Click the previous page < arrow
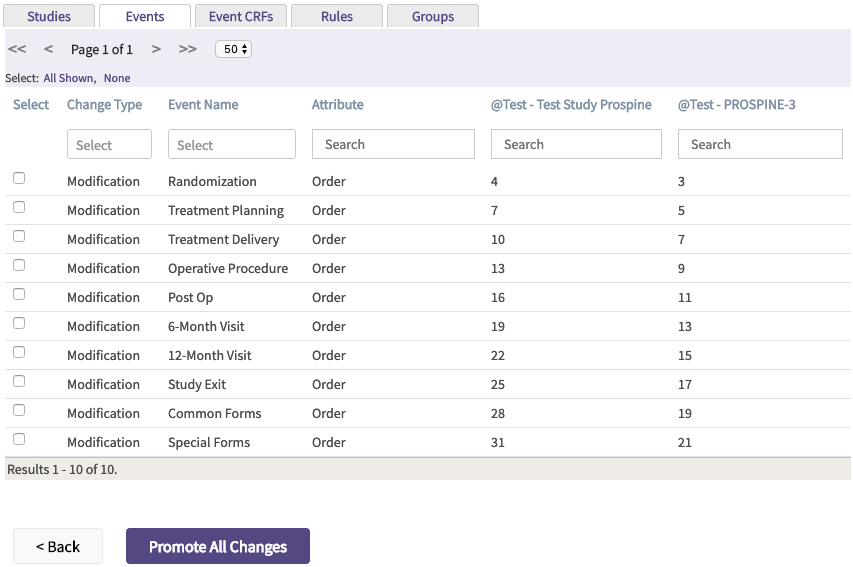Screen dimensions: 853x567 tap(48, 49)
